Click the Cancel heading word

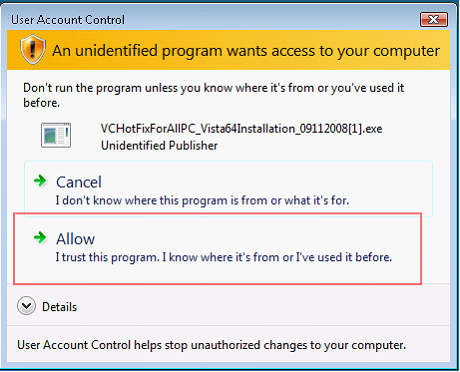click(x=79, y=182)
